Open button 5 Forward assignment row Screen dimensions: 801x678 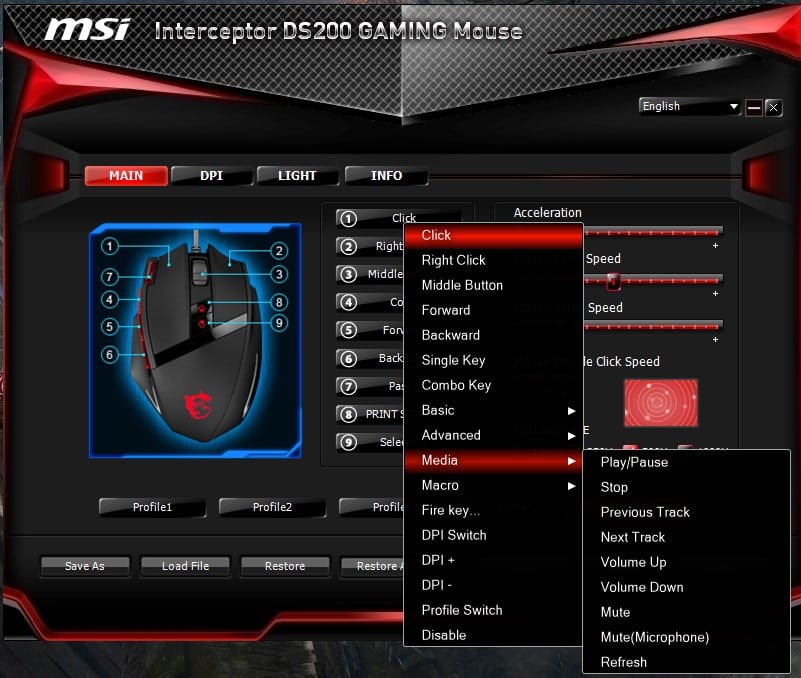tap(370, 330)
